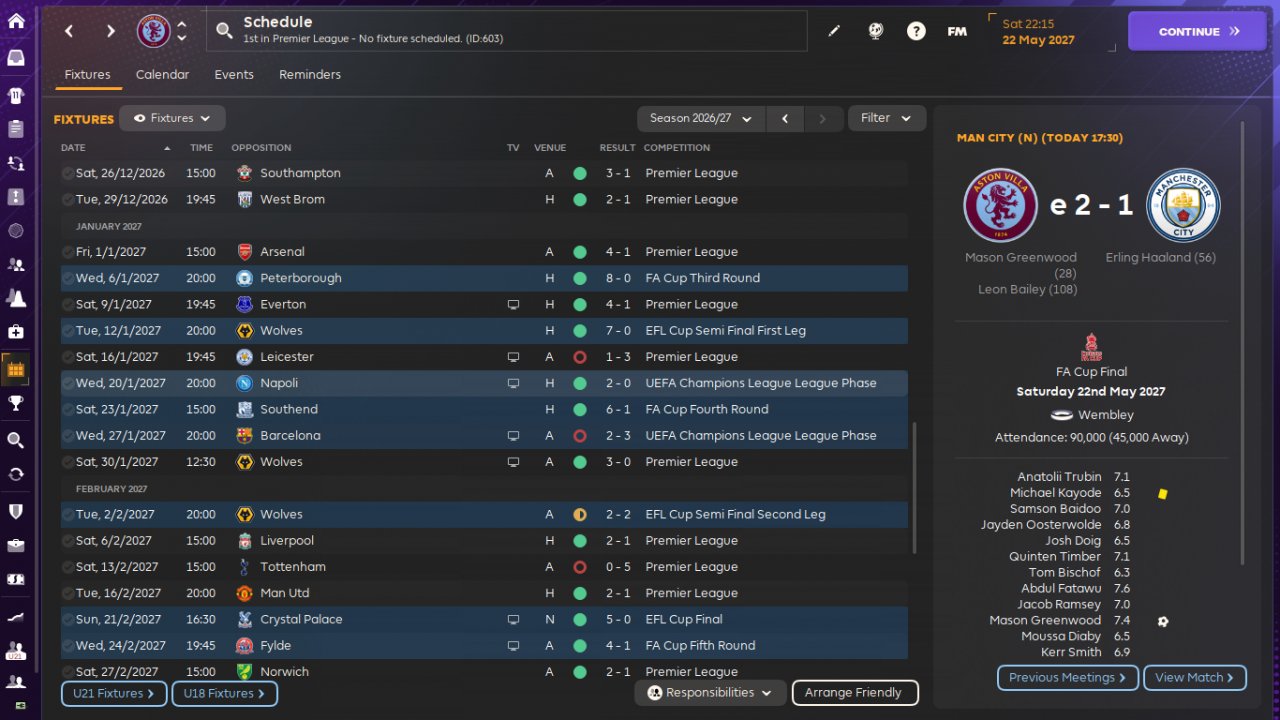
Task: Click the Aston Villa club badge in header
Action: (154, 31)
